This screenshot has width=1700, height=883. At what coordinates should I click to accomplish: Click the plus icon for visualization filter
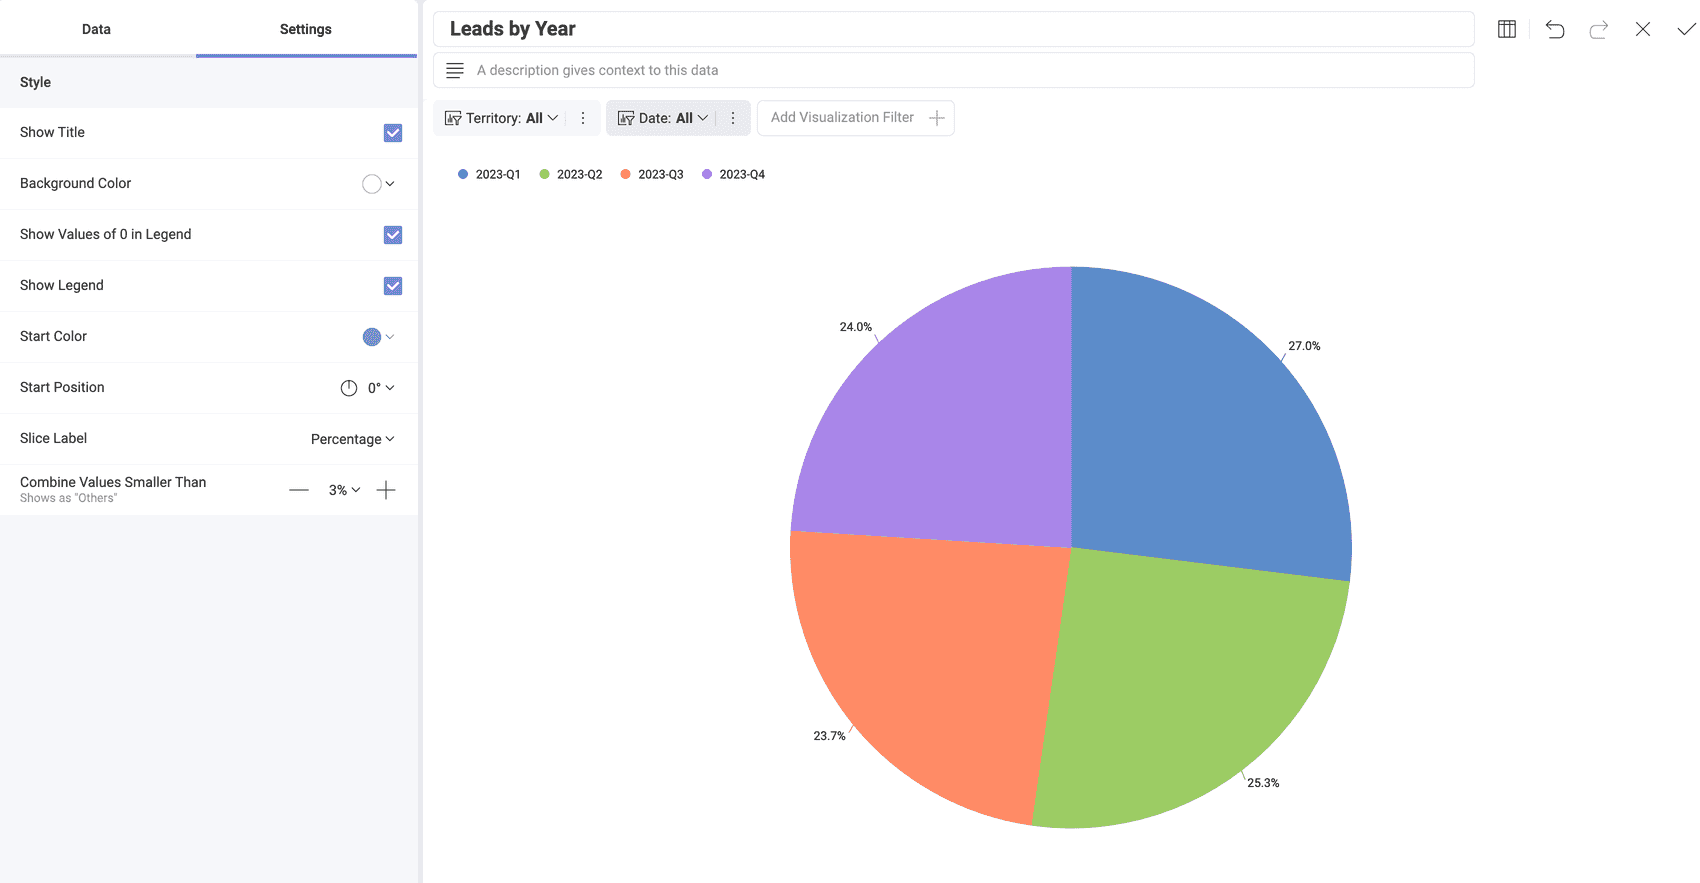click(x=937, y=118)
